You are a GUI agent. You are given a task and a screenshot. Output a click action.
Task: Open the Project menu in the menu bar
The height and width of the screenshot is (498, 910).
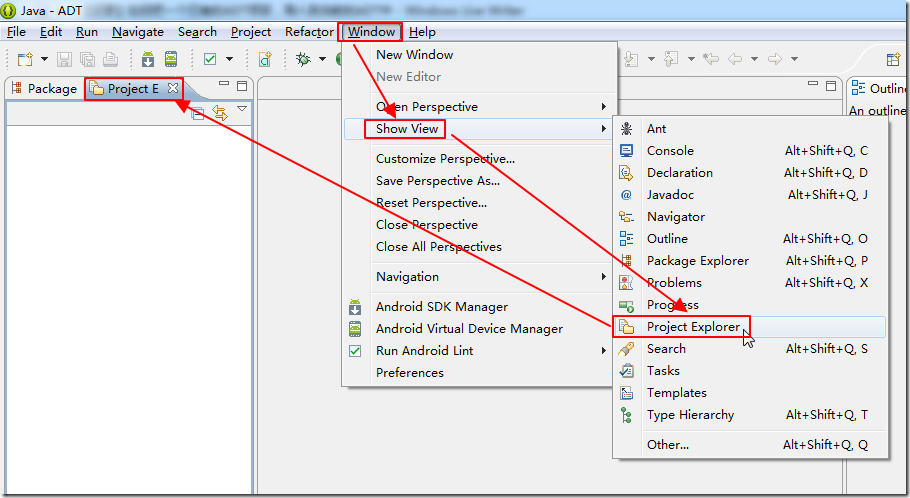point(251,32)
